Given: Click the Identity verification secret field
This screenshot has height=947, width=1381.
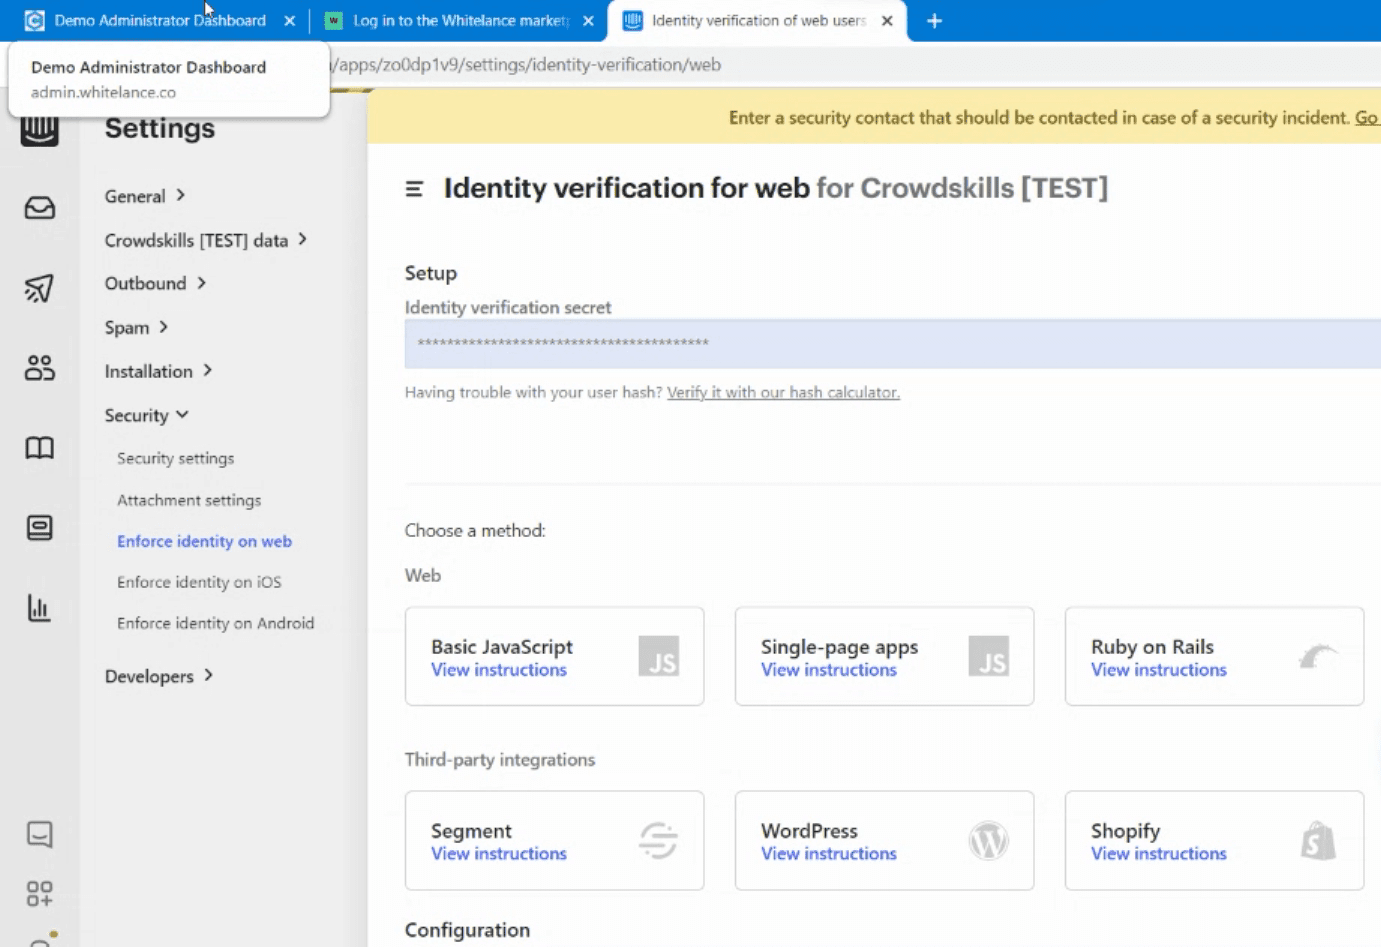Looking at the screenshot, I should tap(892, 344).
